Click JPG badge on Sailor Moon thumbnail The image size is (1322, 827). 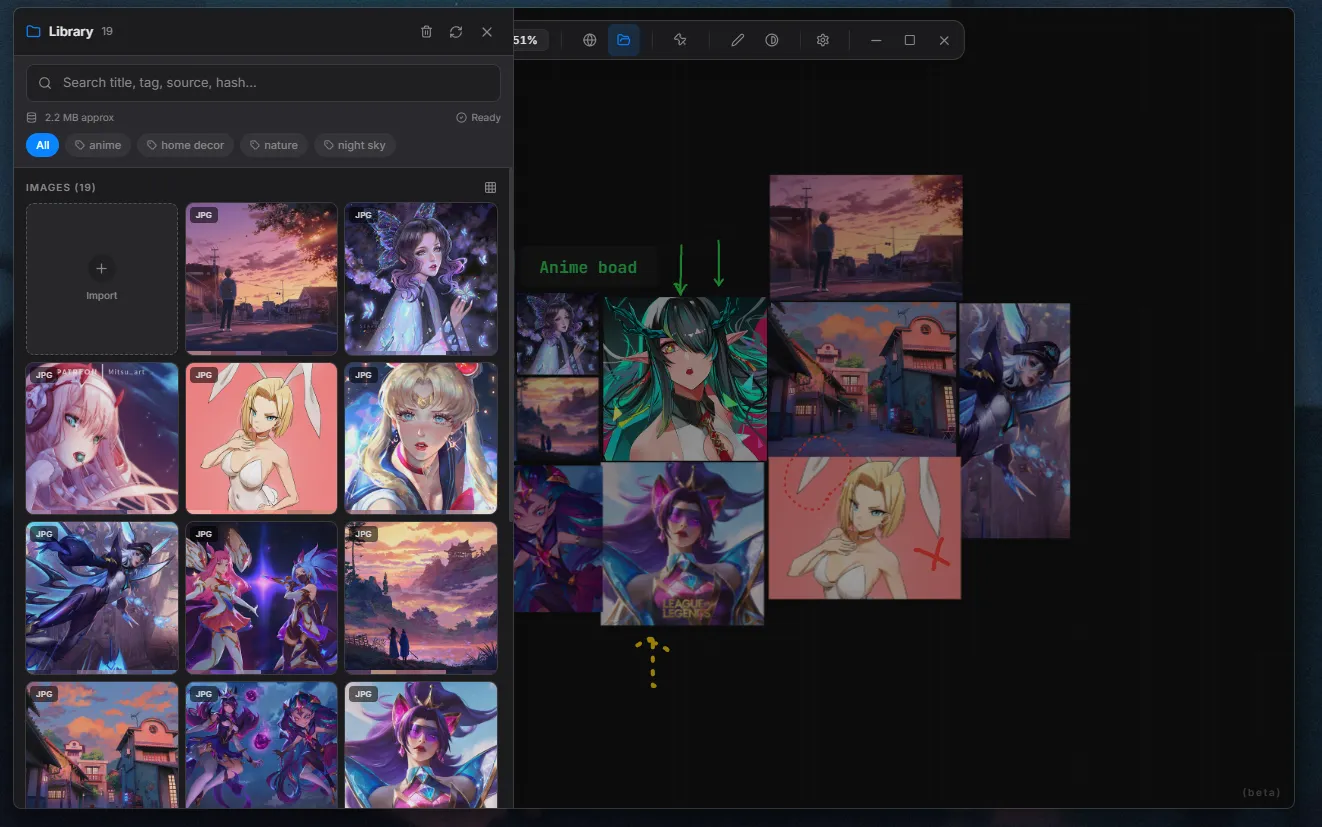point(363,375)
